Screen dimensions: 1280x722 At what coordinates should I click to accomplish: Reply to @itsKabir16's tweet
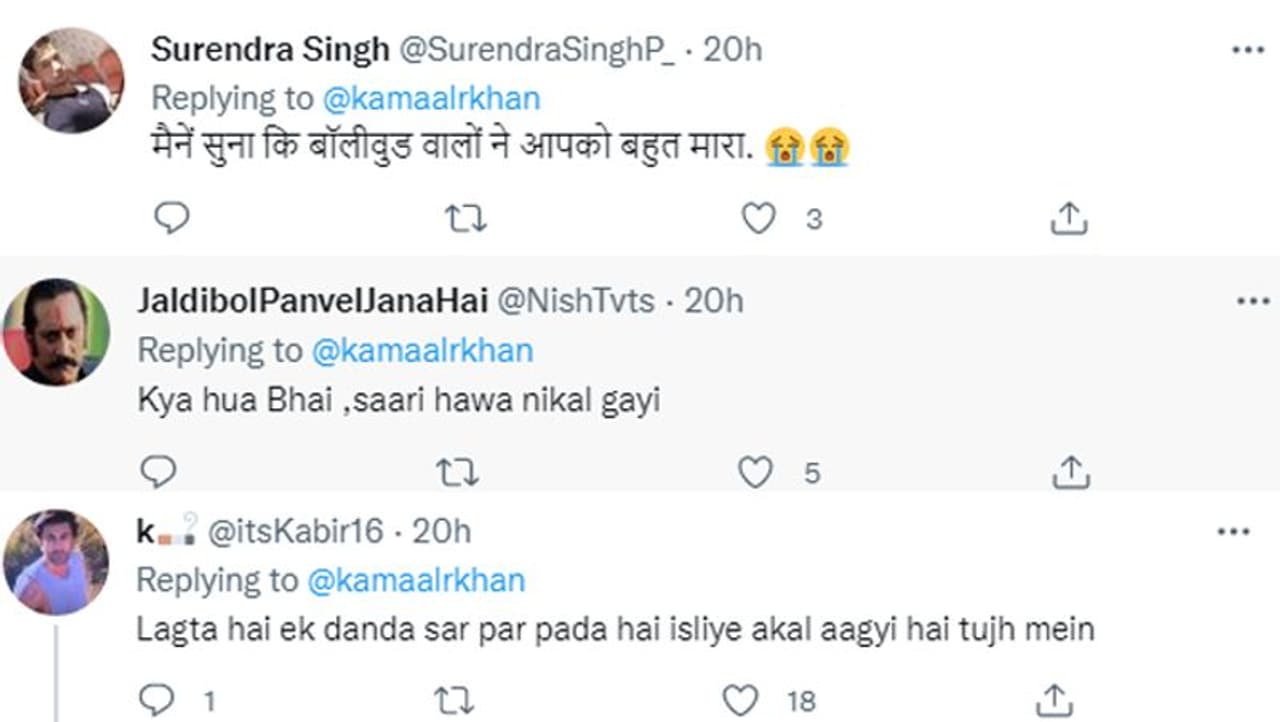(155, 699)
